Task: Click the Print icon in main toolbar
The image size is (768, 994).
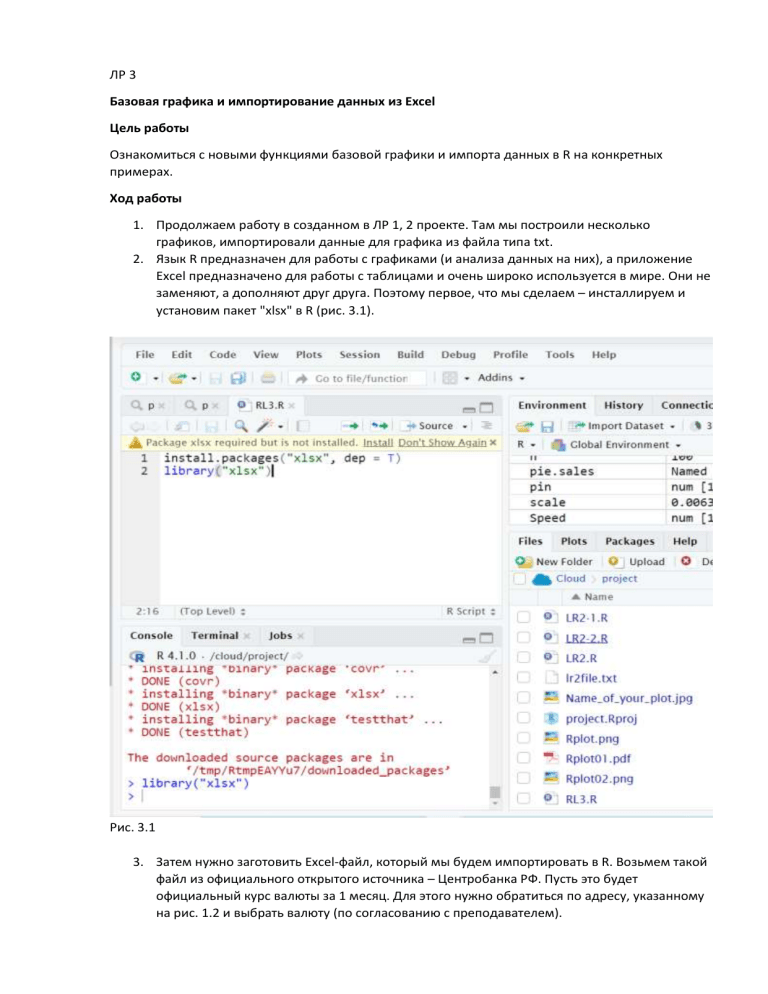Action: (268, 378)
